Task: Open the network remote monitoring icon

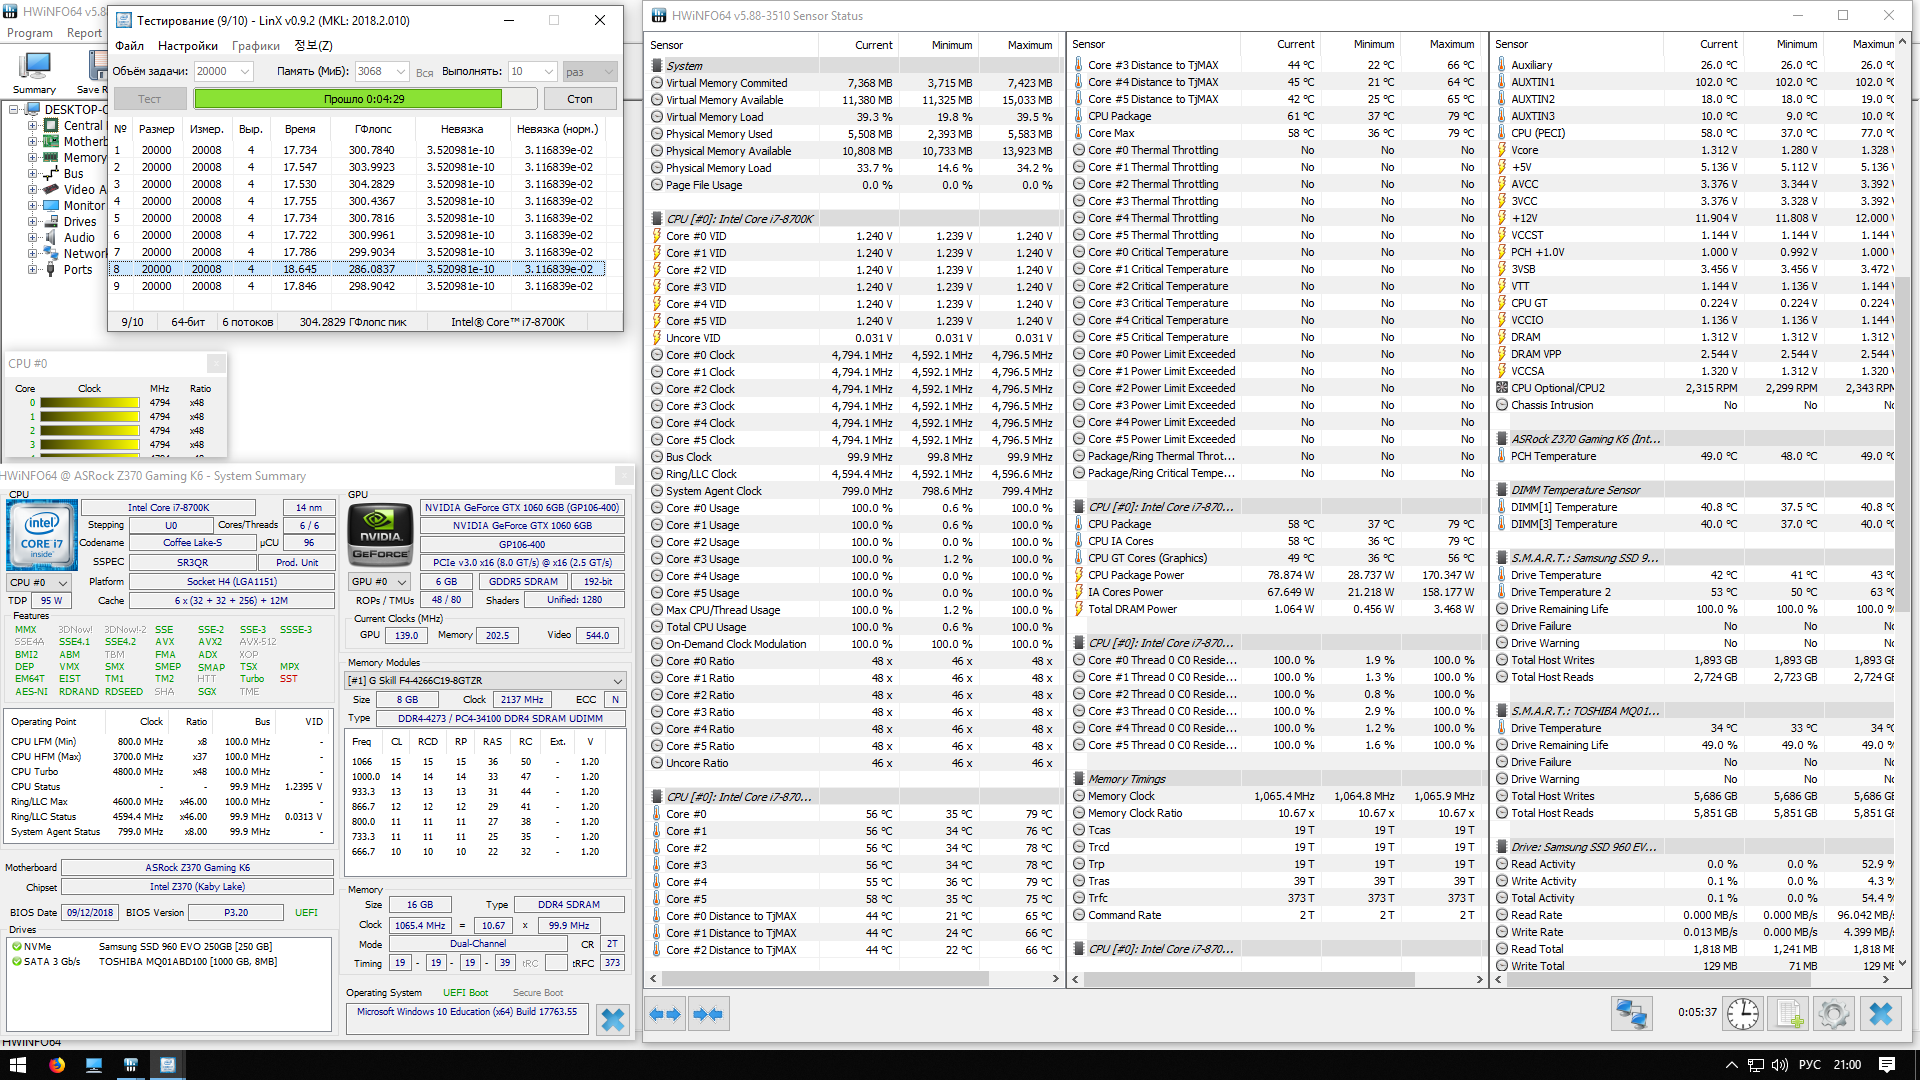Action: [1631, 1014]
